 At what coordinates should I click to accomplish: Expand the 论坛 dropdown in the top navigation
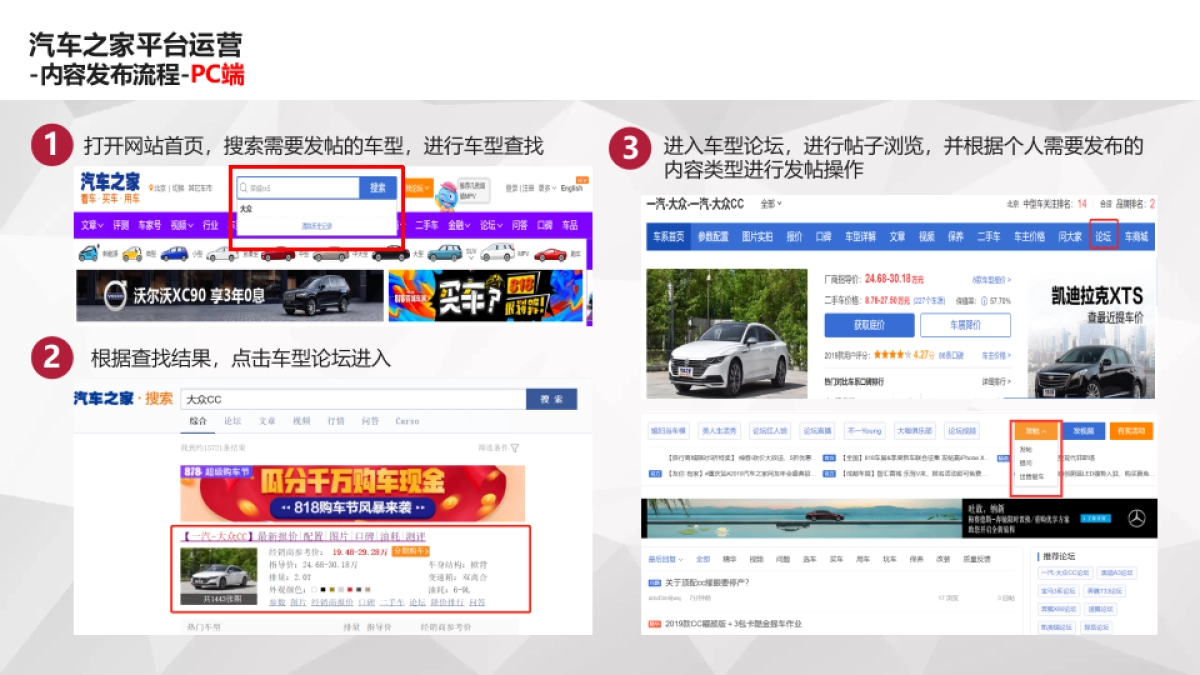[488, 225]
